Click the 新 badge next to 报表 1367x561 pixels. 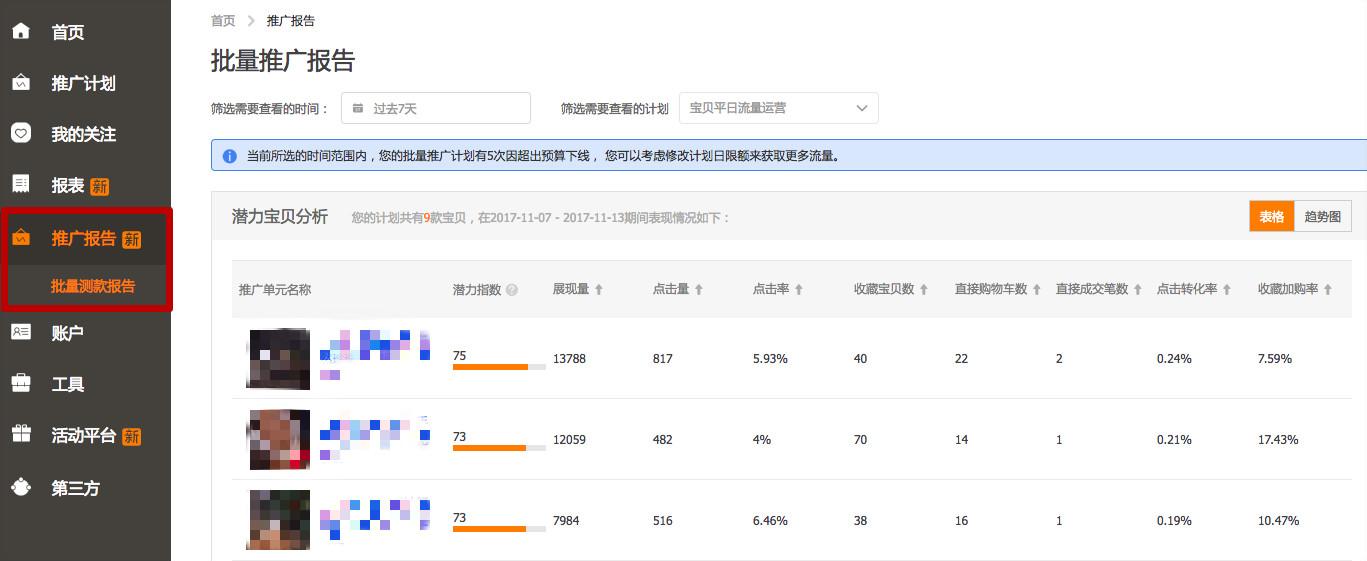(x=99, y=186)
